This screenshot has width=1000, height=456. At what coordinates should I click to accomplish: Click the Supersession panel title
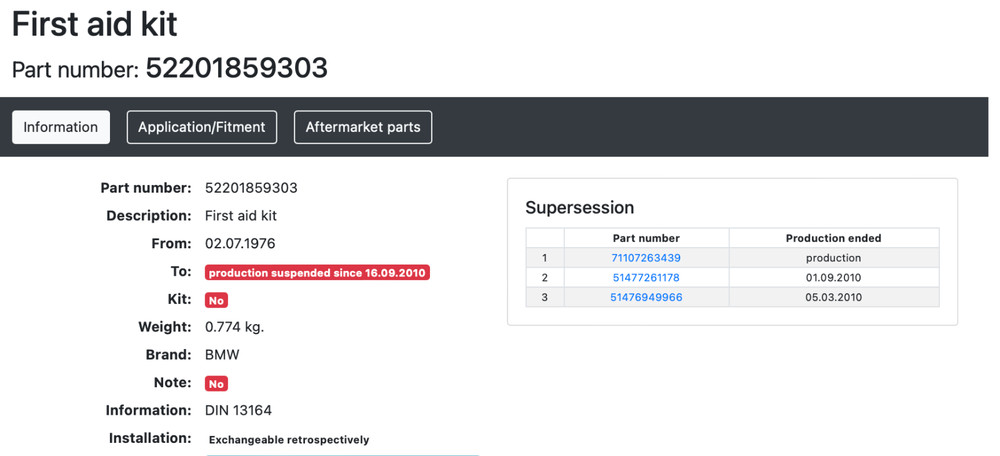(580, 208)
